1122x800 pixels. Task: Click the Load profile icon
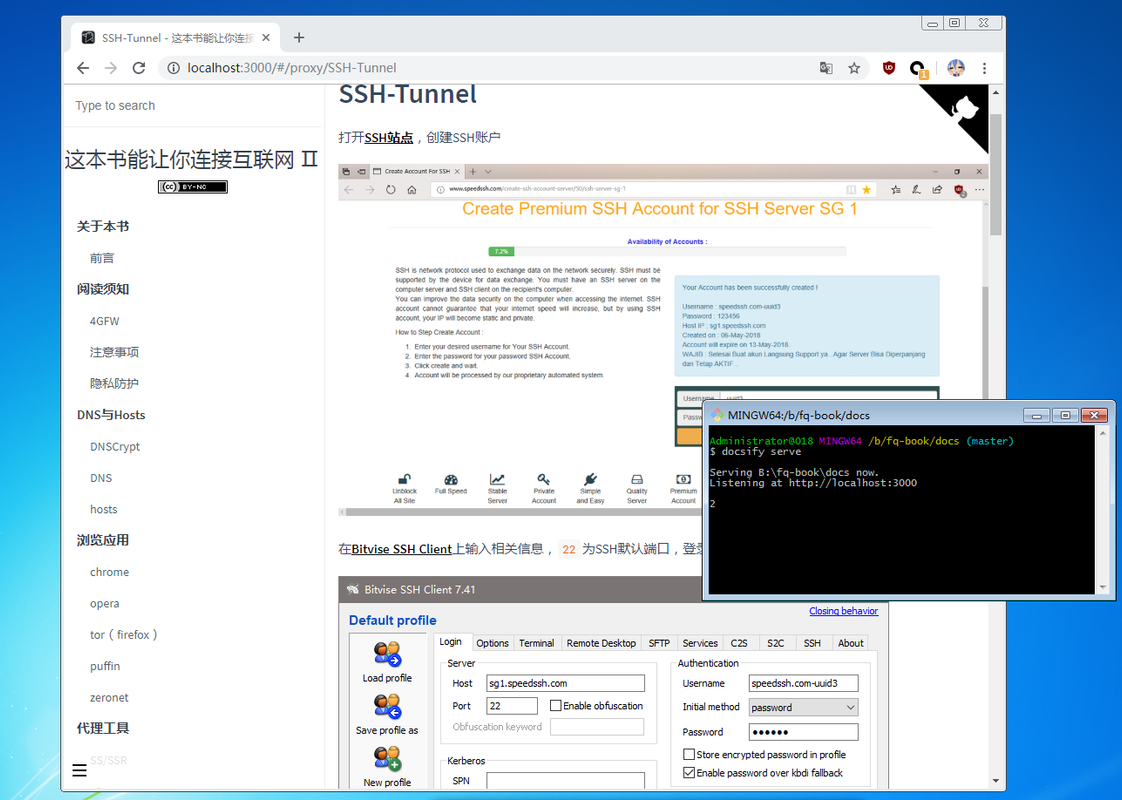(387, 654)
